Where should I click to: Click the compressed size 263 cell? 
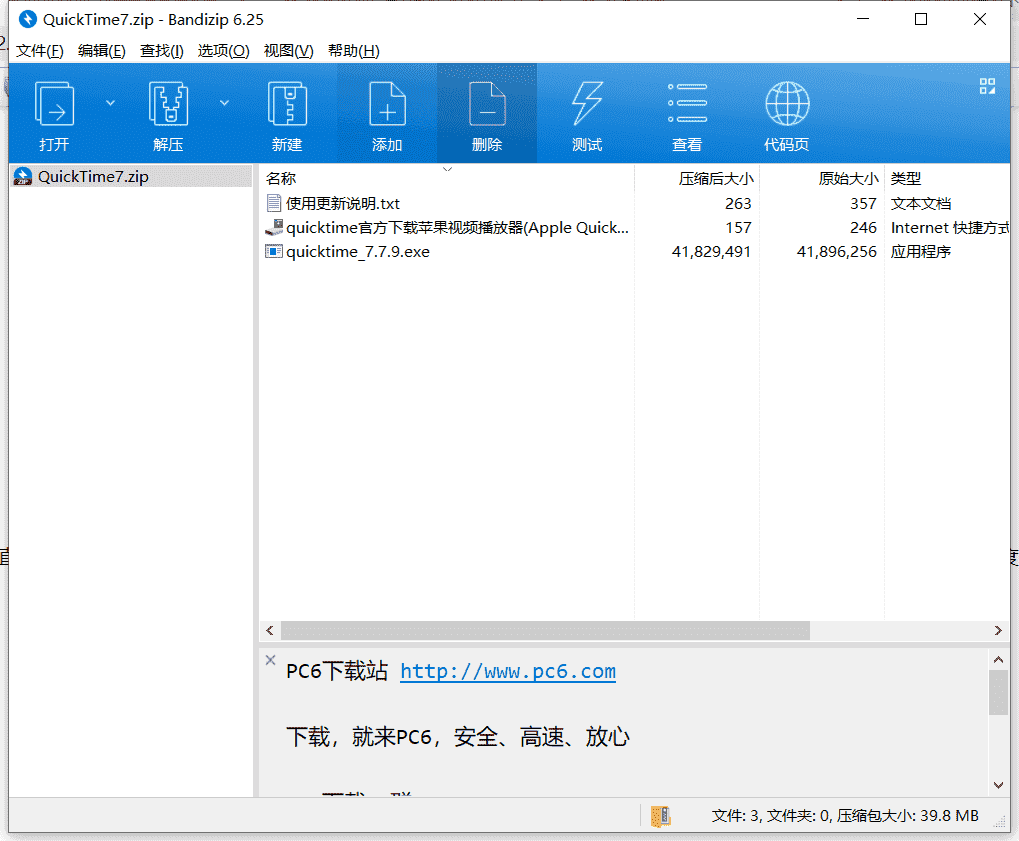click(x=738, y=203)
